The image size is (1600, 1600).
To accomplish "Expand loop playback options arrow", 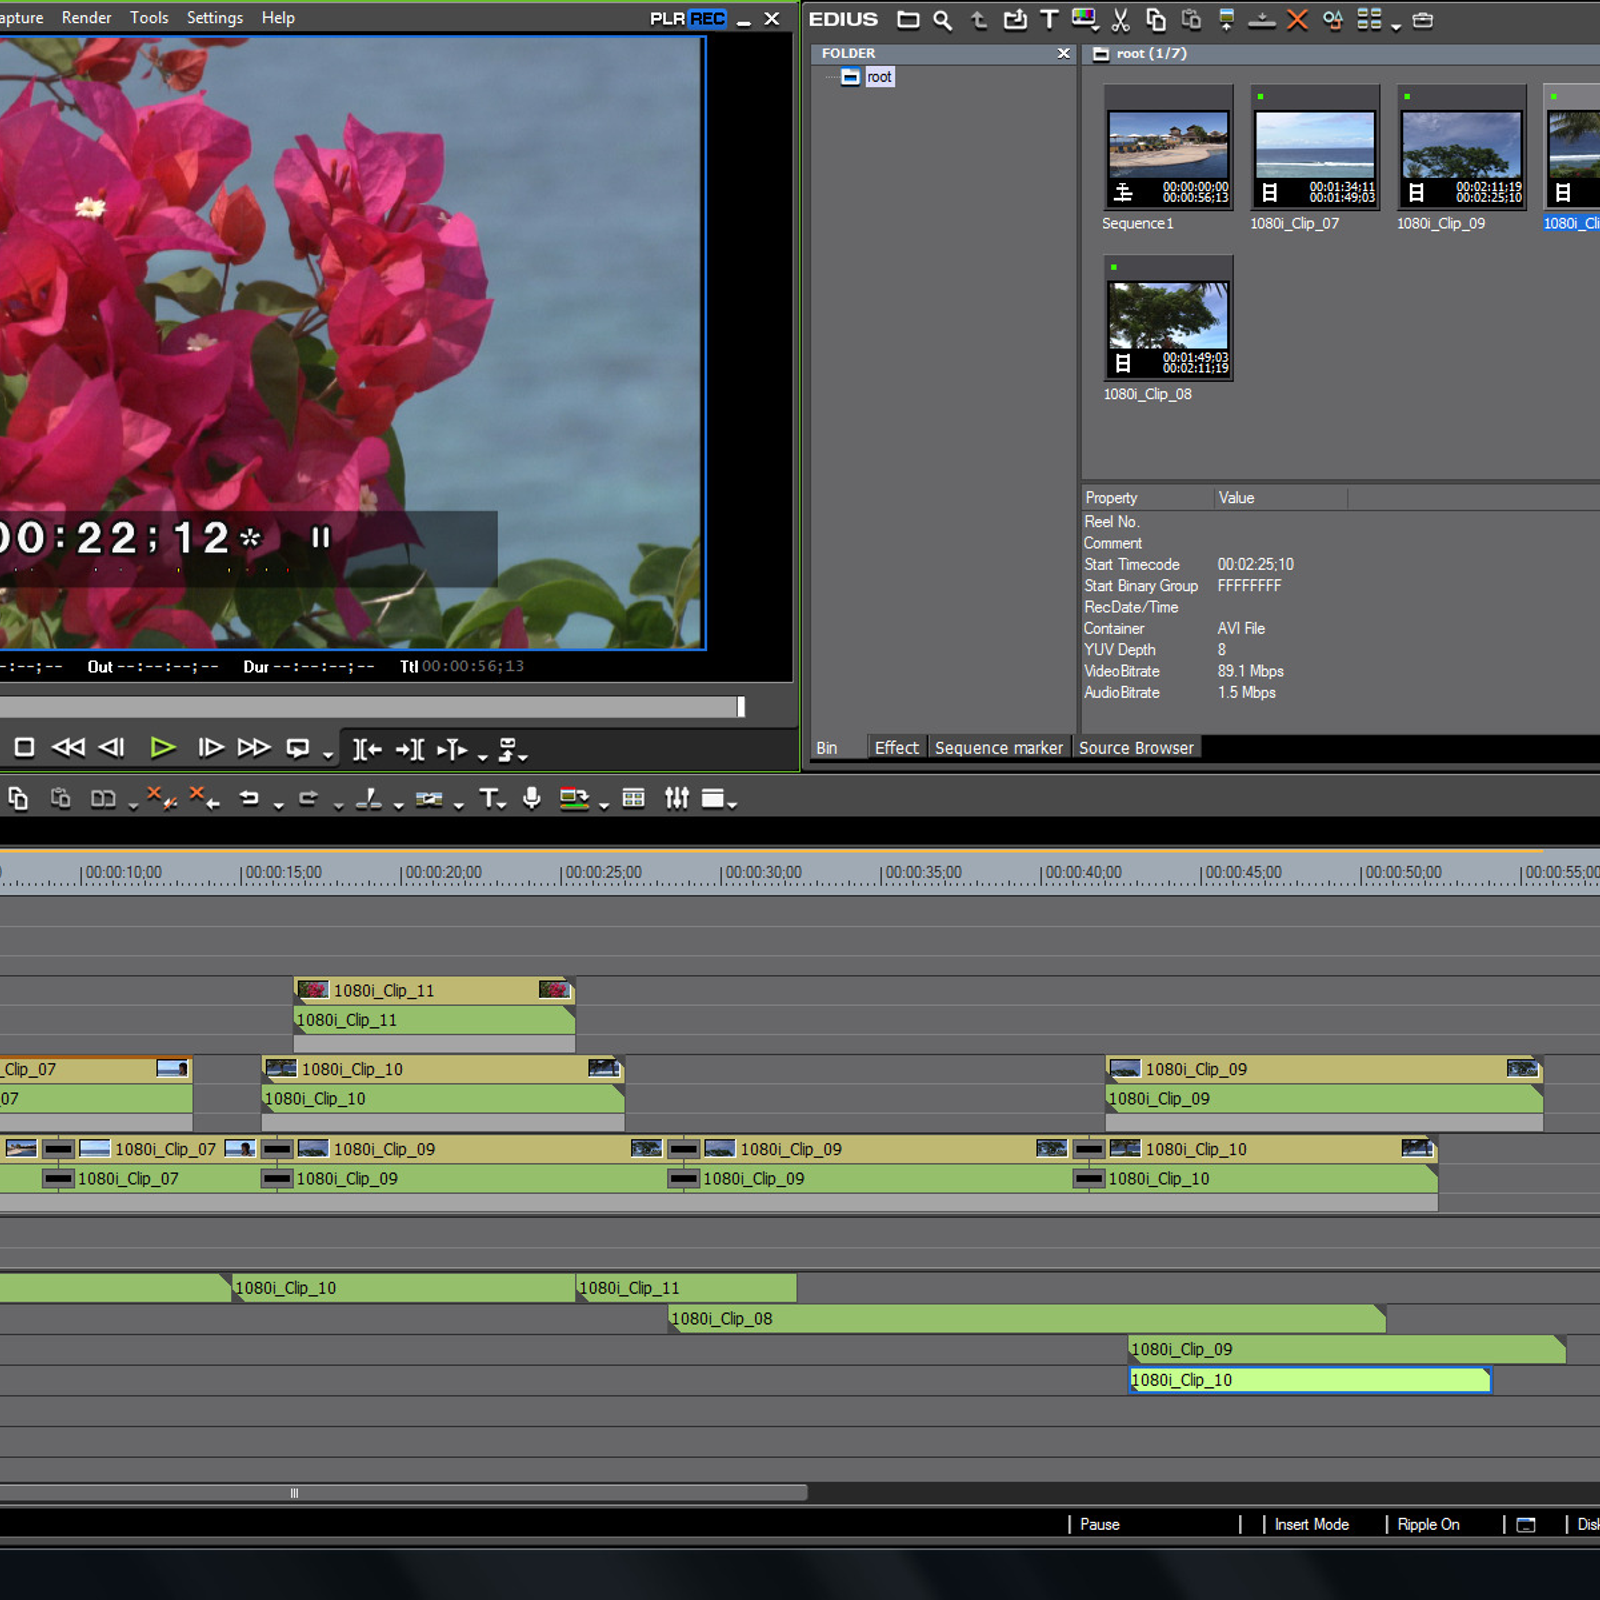I will click(x=328, y=755).
